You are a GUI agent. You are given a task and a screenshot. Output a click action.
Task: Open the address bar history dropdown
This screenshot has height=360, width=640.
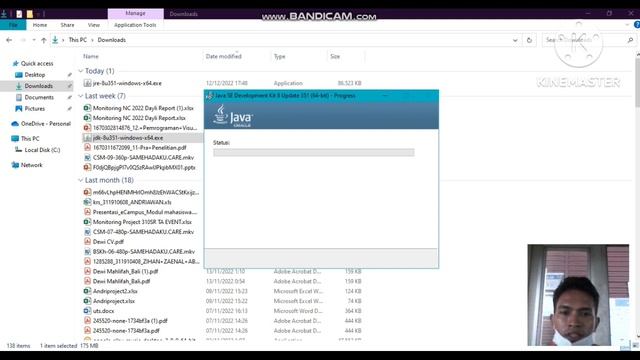515,40
